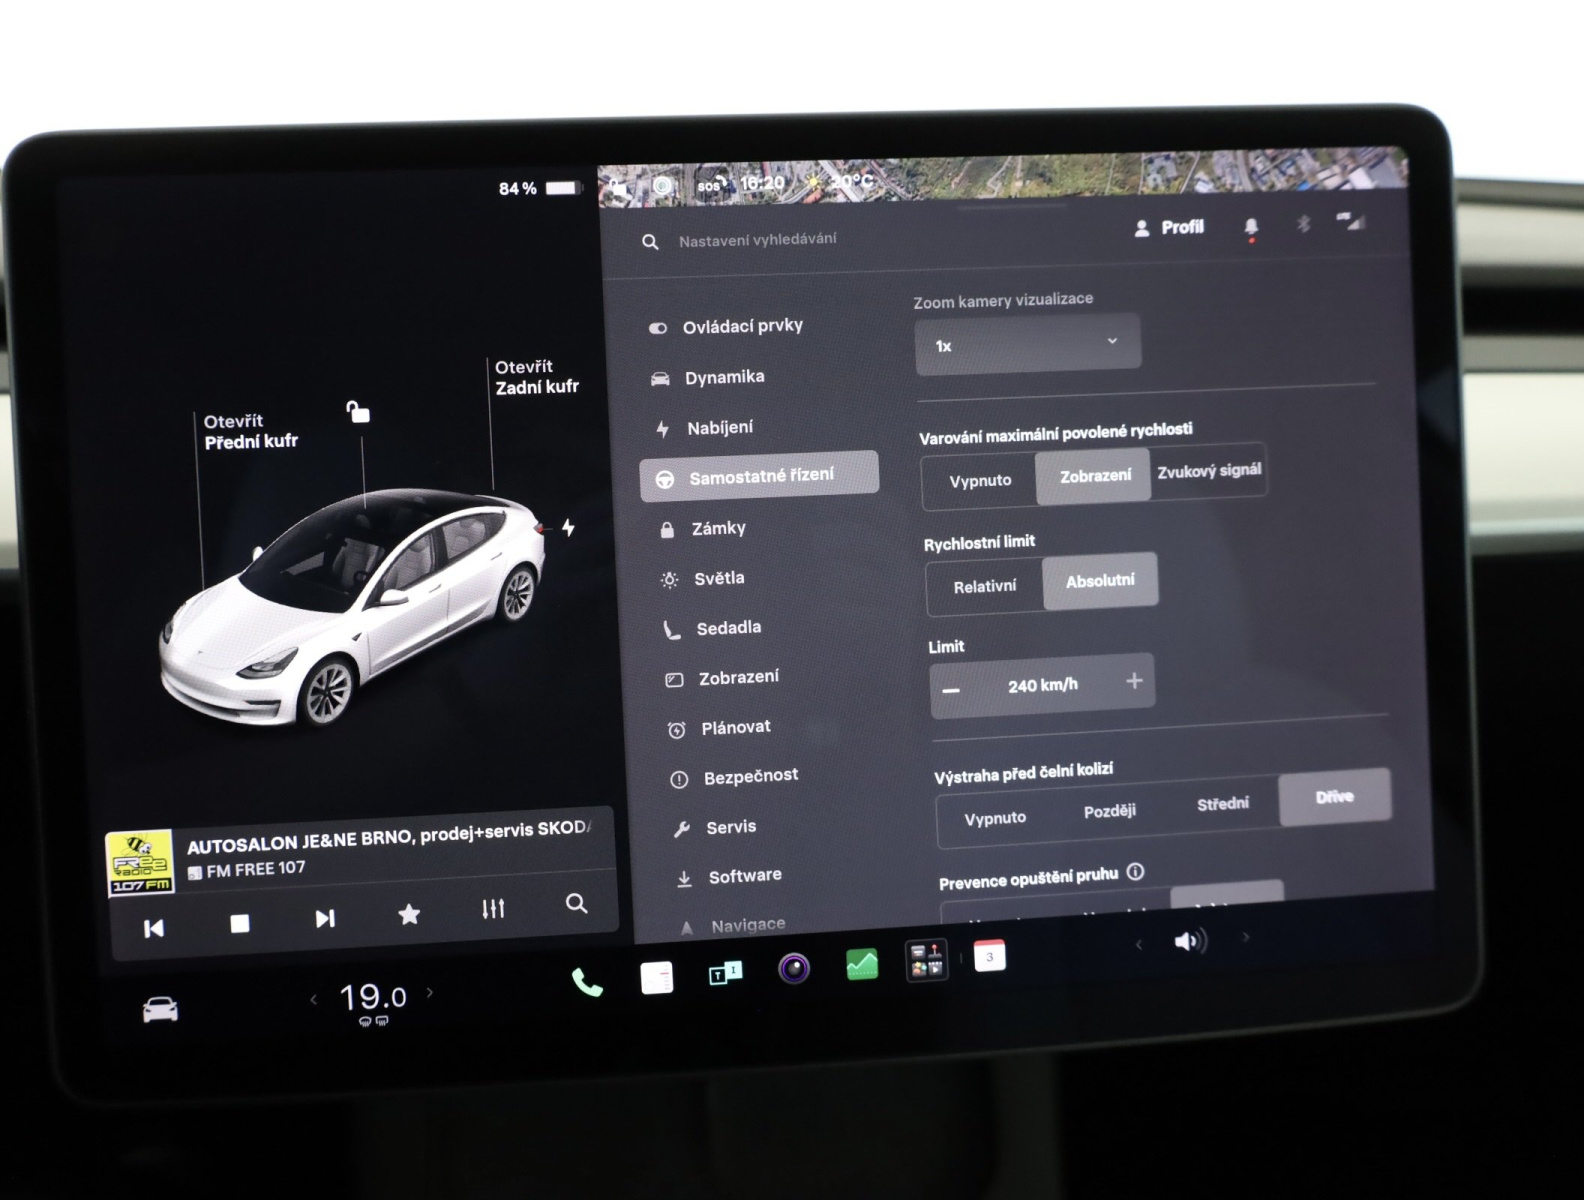Click the Nastavení vyhledávání search field
Screen dimensions: 1584x1200
757,240
